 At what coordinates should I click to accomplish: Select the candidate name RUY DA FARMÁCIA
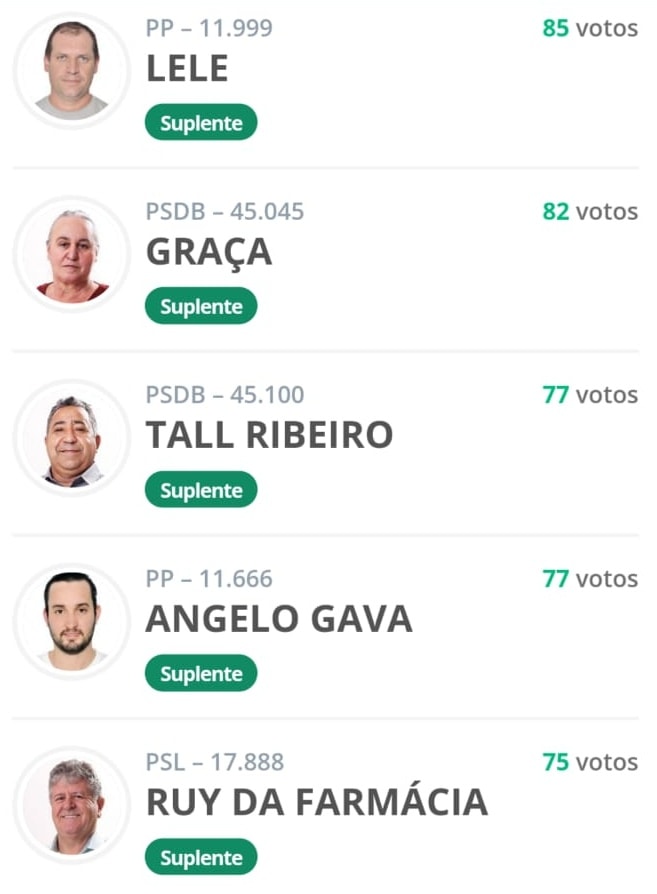pyautogui.click(x=317, y=801)
